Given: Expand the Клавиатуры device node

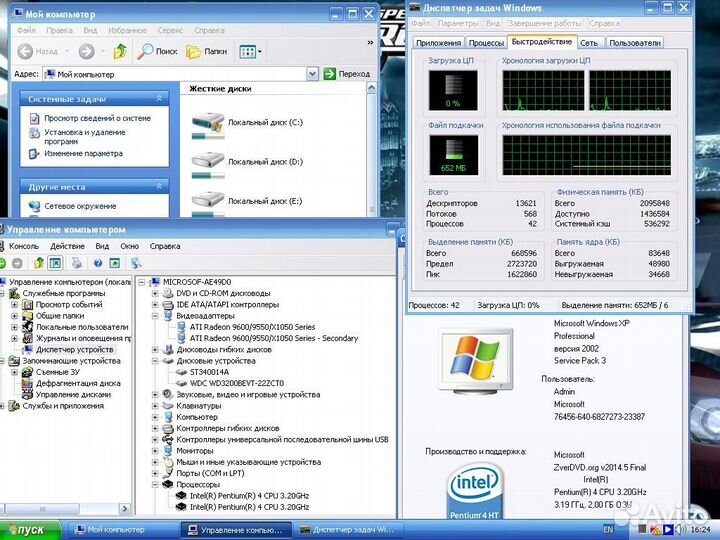Looking at the screenshot, I should [x=155, y=406].
